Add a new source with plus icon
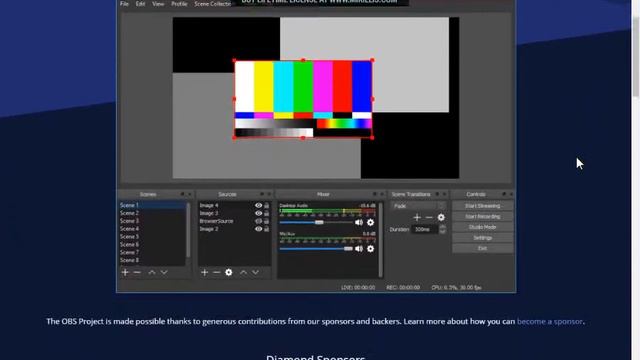The width and height of the screenshot is (640, 360). (x=204, y=272)
